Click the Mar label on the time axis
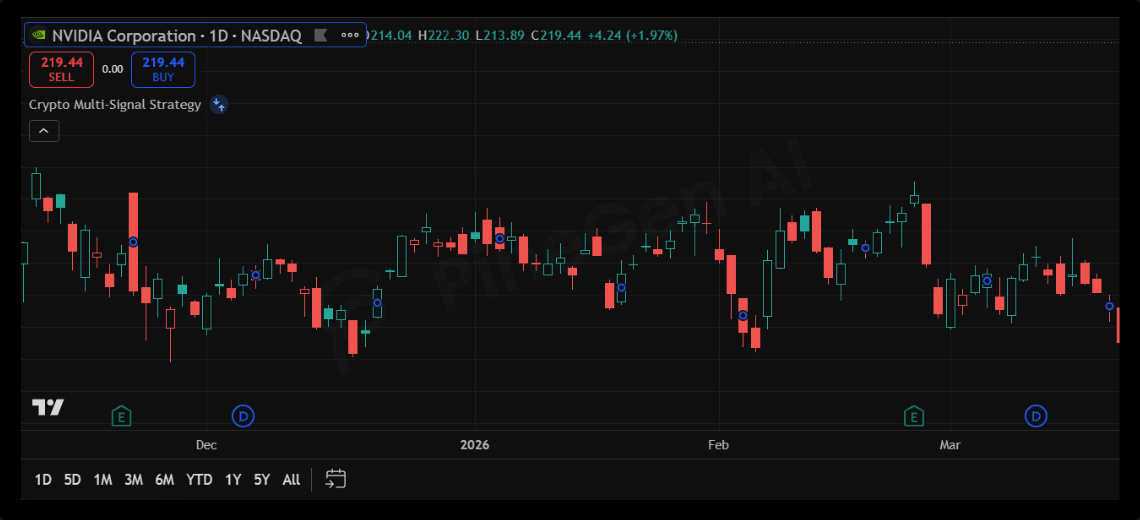 tap(950, 444)
